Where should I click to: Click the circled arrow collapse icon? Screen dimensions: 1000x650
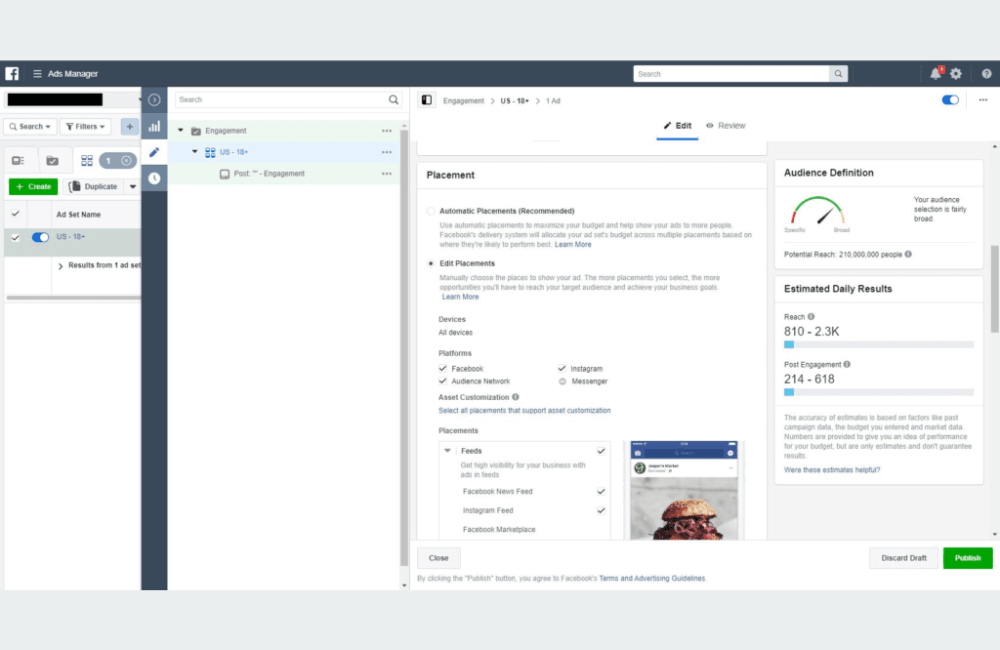[x=154, y=100]
